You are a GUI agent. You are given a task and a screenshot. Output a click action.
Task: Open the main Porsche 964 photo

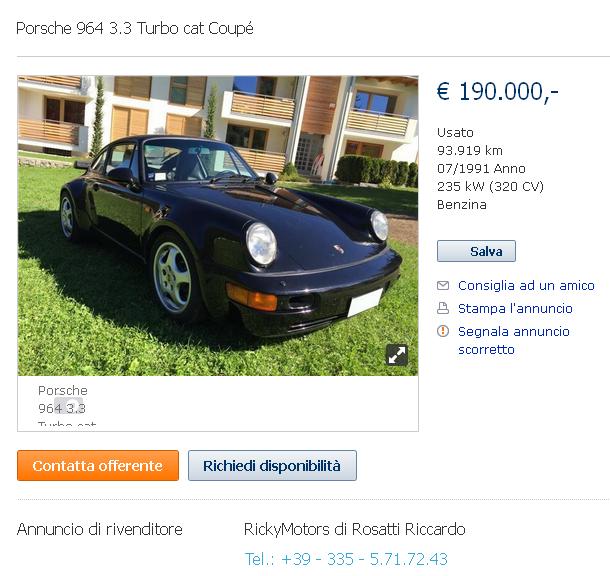point(218,226)
